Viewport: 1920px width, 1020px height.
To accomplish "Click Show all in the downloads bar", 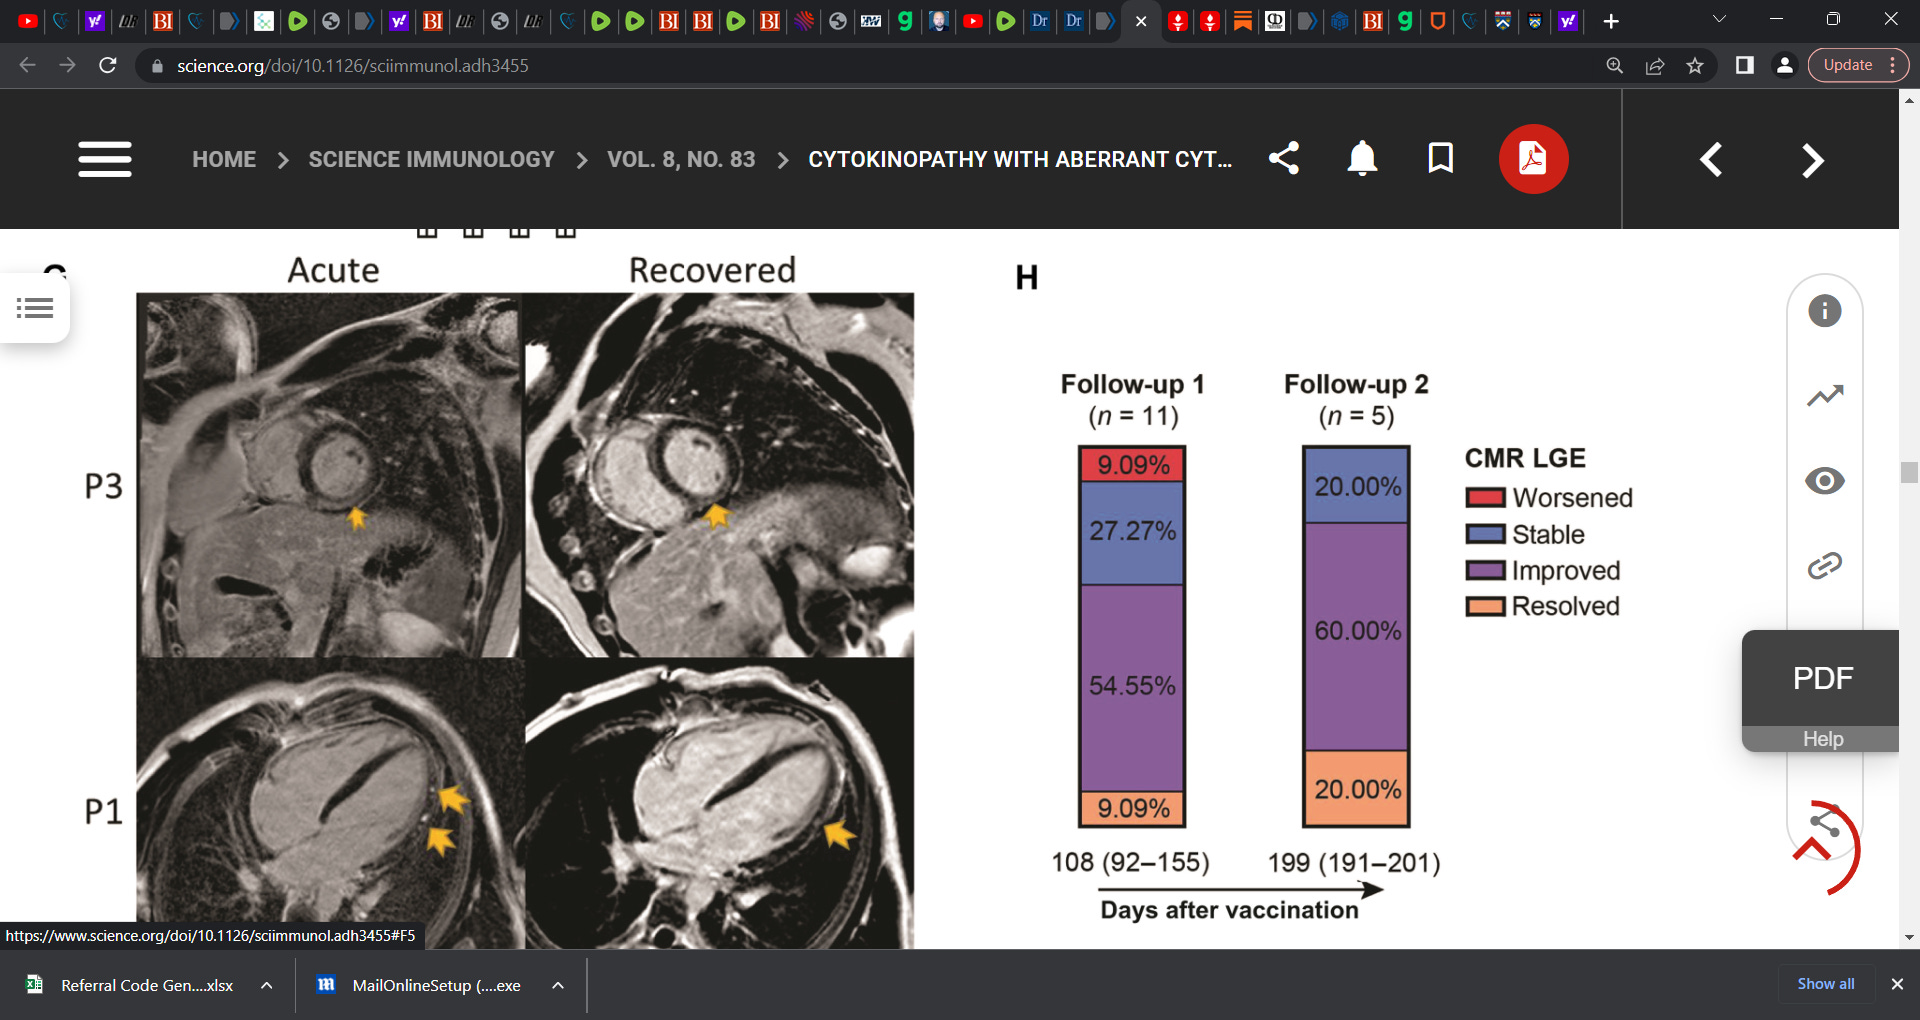I will (1824, 983).
